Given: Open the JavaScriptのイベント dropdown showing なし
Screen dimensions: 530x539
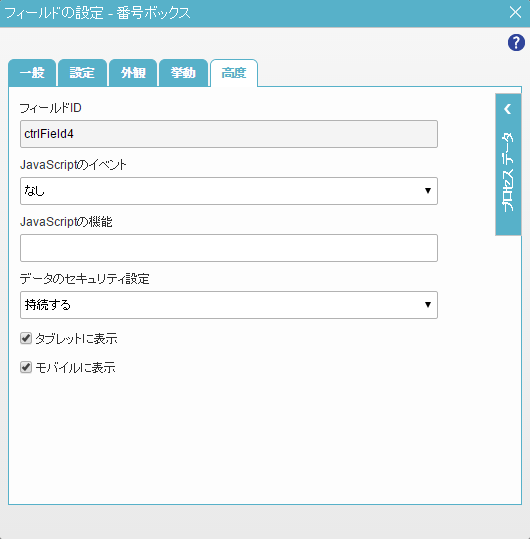Looking at the screenshot, I should point(229,191).
